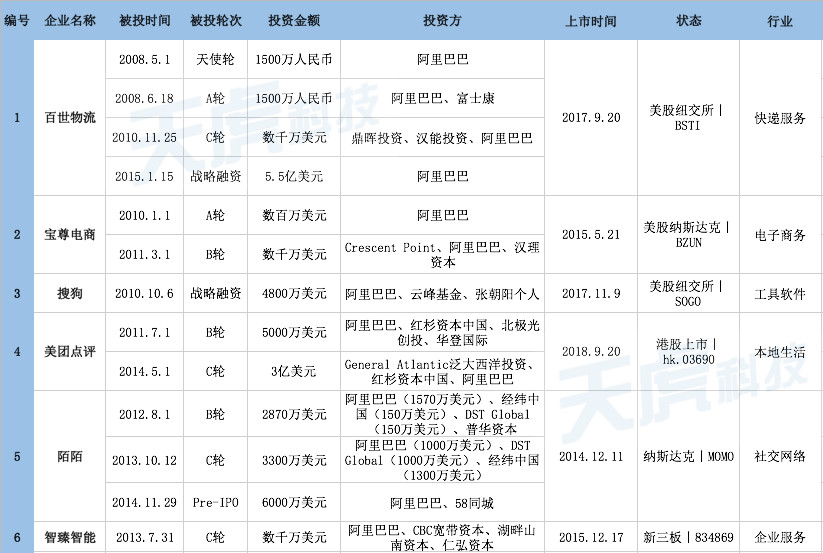Click the 数百万美元 amount cell
Viewport: 823px width, 553px height.
[x=294, y=215]
